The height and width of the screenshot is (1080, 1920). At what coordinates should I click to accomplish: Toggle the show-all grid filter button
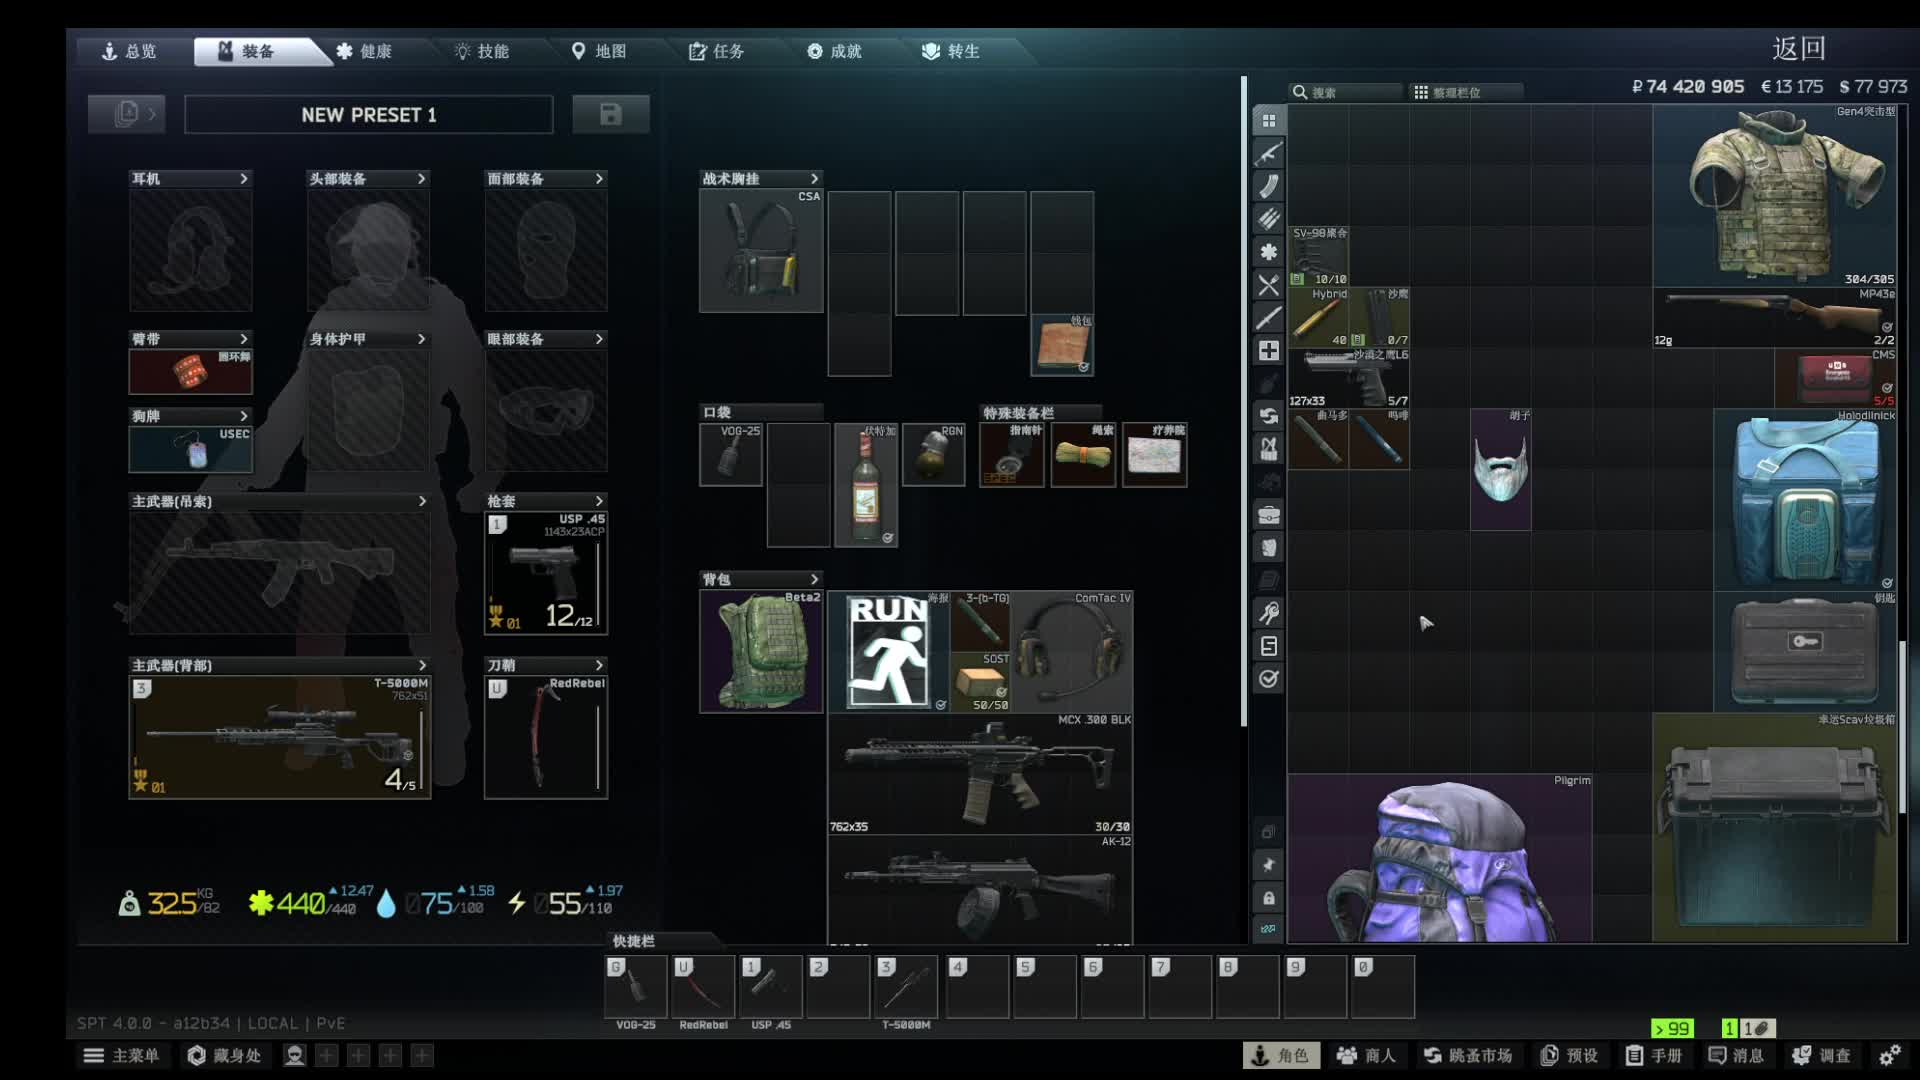tap(1269, 120)
